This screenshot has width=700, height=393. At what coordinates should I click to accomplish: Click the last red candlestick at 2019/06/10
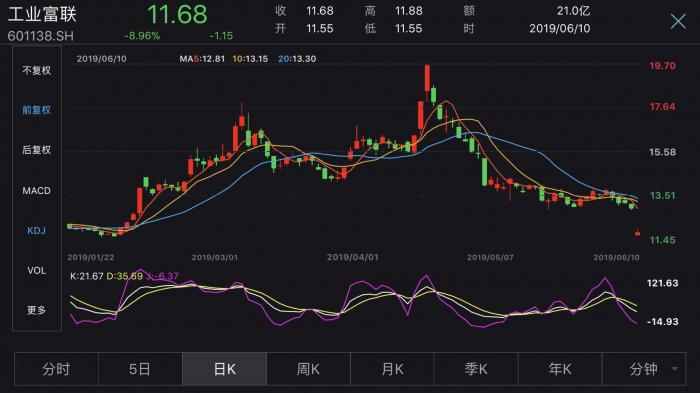click(x=638, y=233)
